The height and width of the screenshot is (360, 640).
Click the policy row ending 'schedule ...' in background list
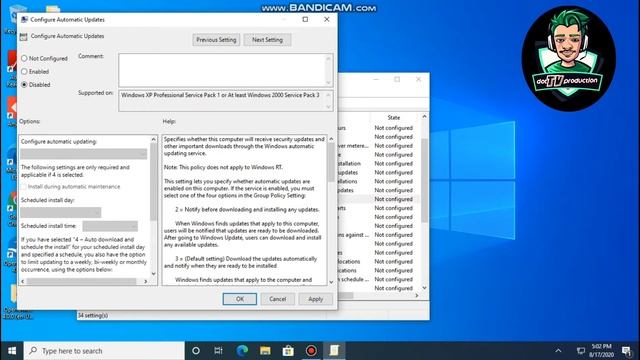point(378,279)
